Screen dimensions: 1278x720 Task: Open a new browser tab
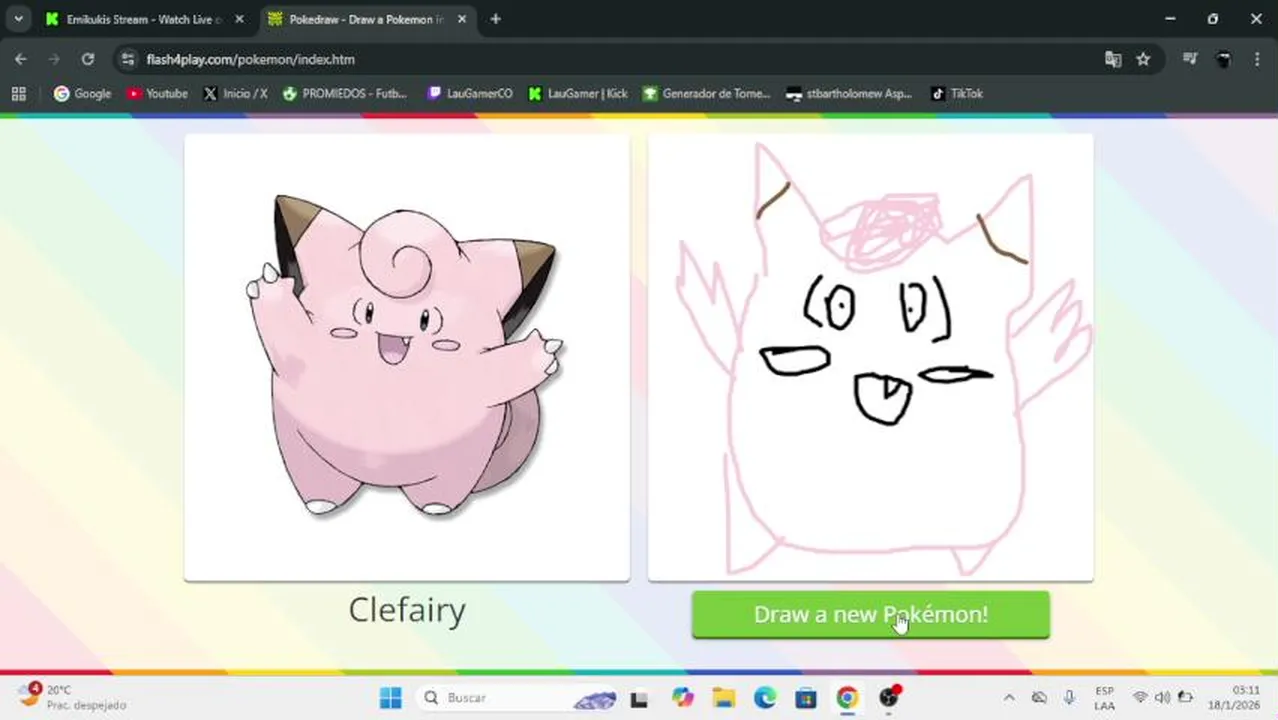[x=495, y=19]
